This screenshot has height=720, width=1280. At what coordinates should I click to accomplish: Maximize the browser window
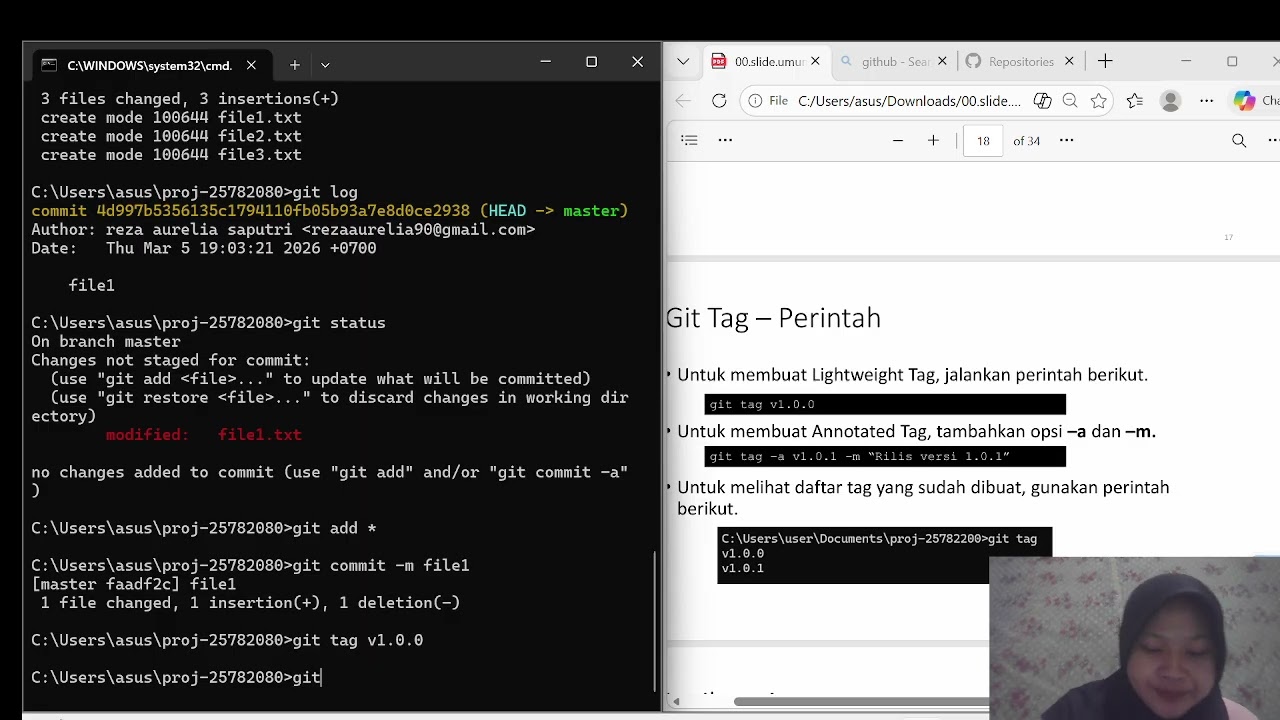pyautogui.click(x=1232, y=61)
